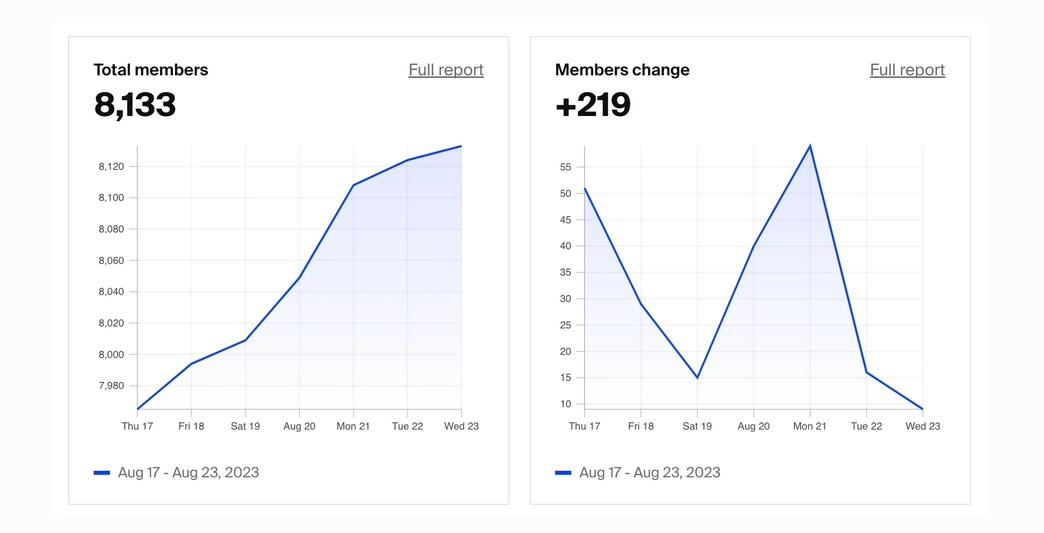The width and height of the screenshot is (1044, 533).
Task: Click the Wed 23 end point in Total members chart
Action: click(461, 146)
